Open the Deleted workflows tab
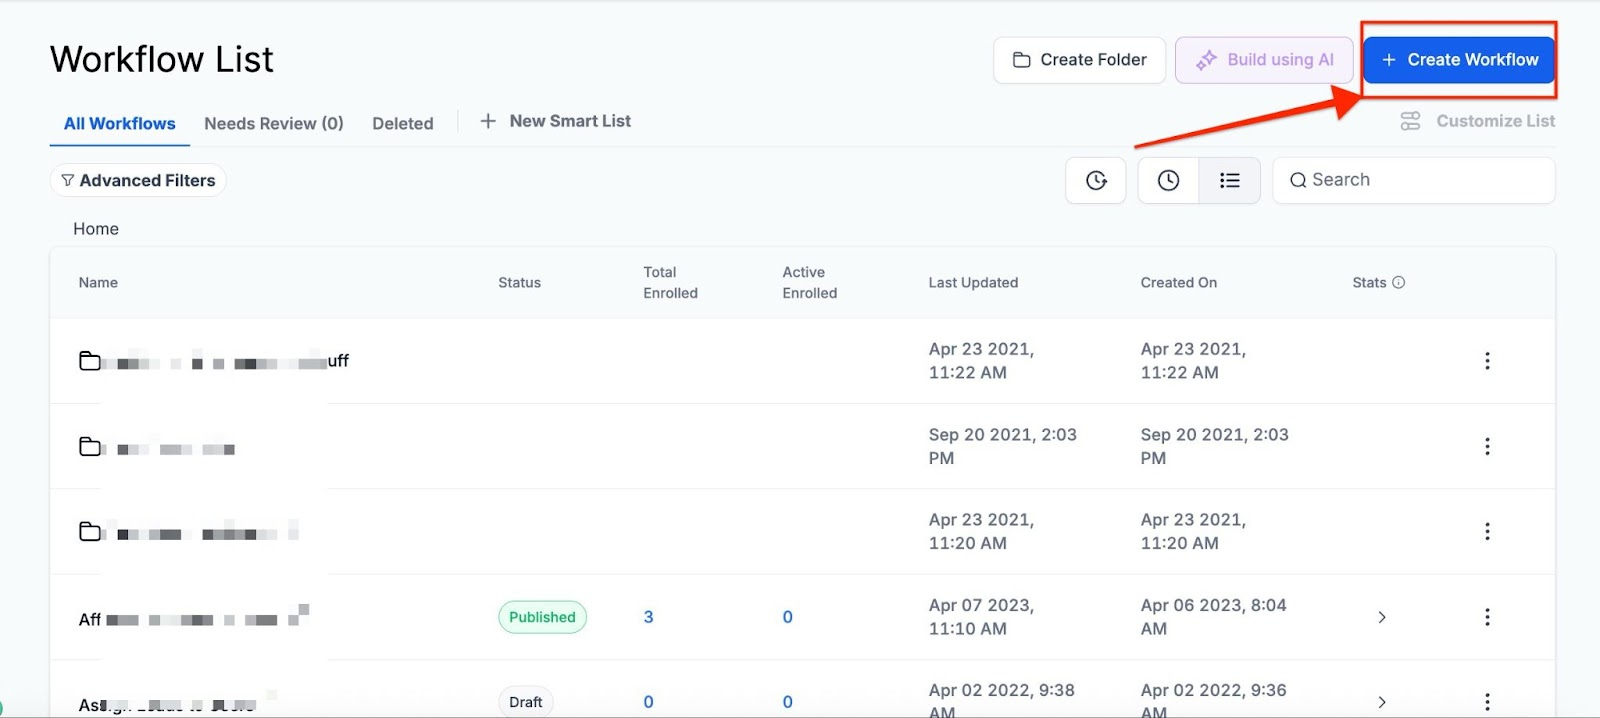The image size is (1600, 718). point(402,123)
